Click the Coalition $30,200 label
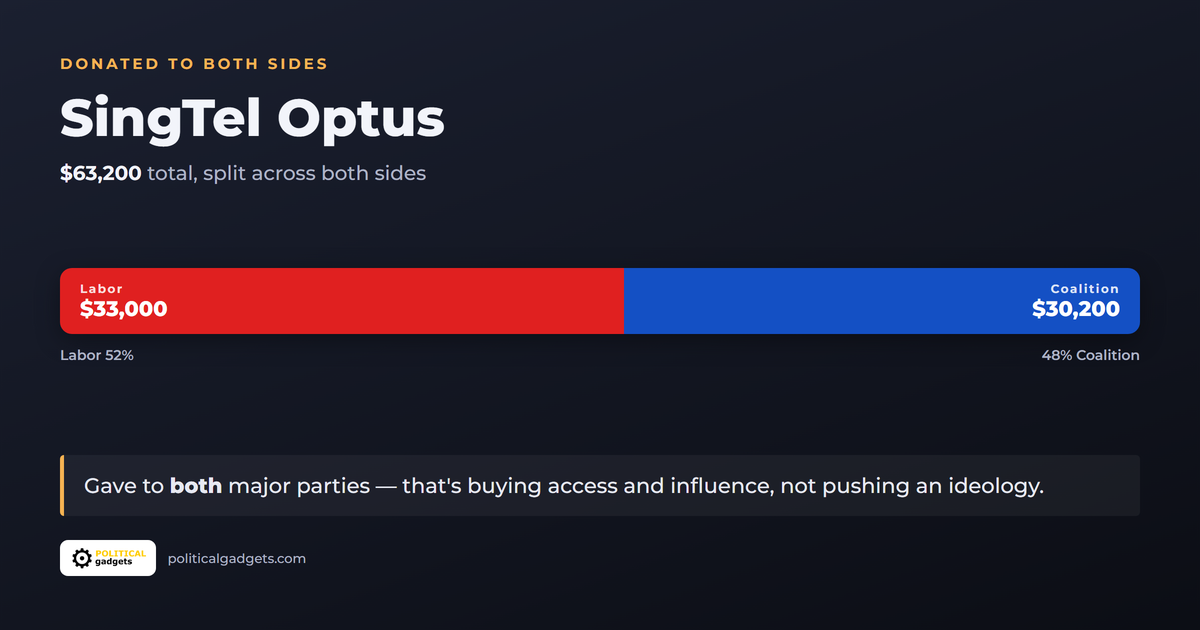Image resolution: width=1200 pixels, height=630 pixels. coord(1076,309)
